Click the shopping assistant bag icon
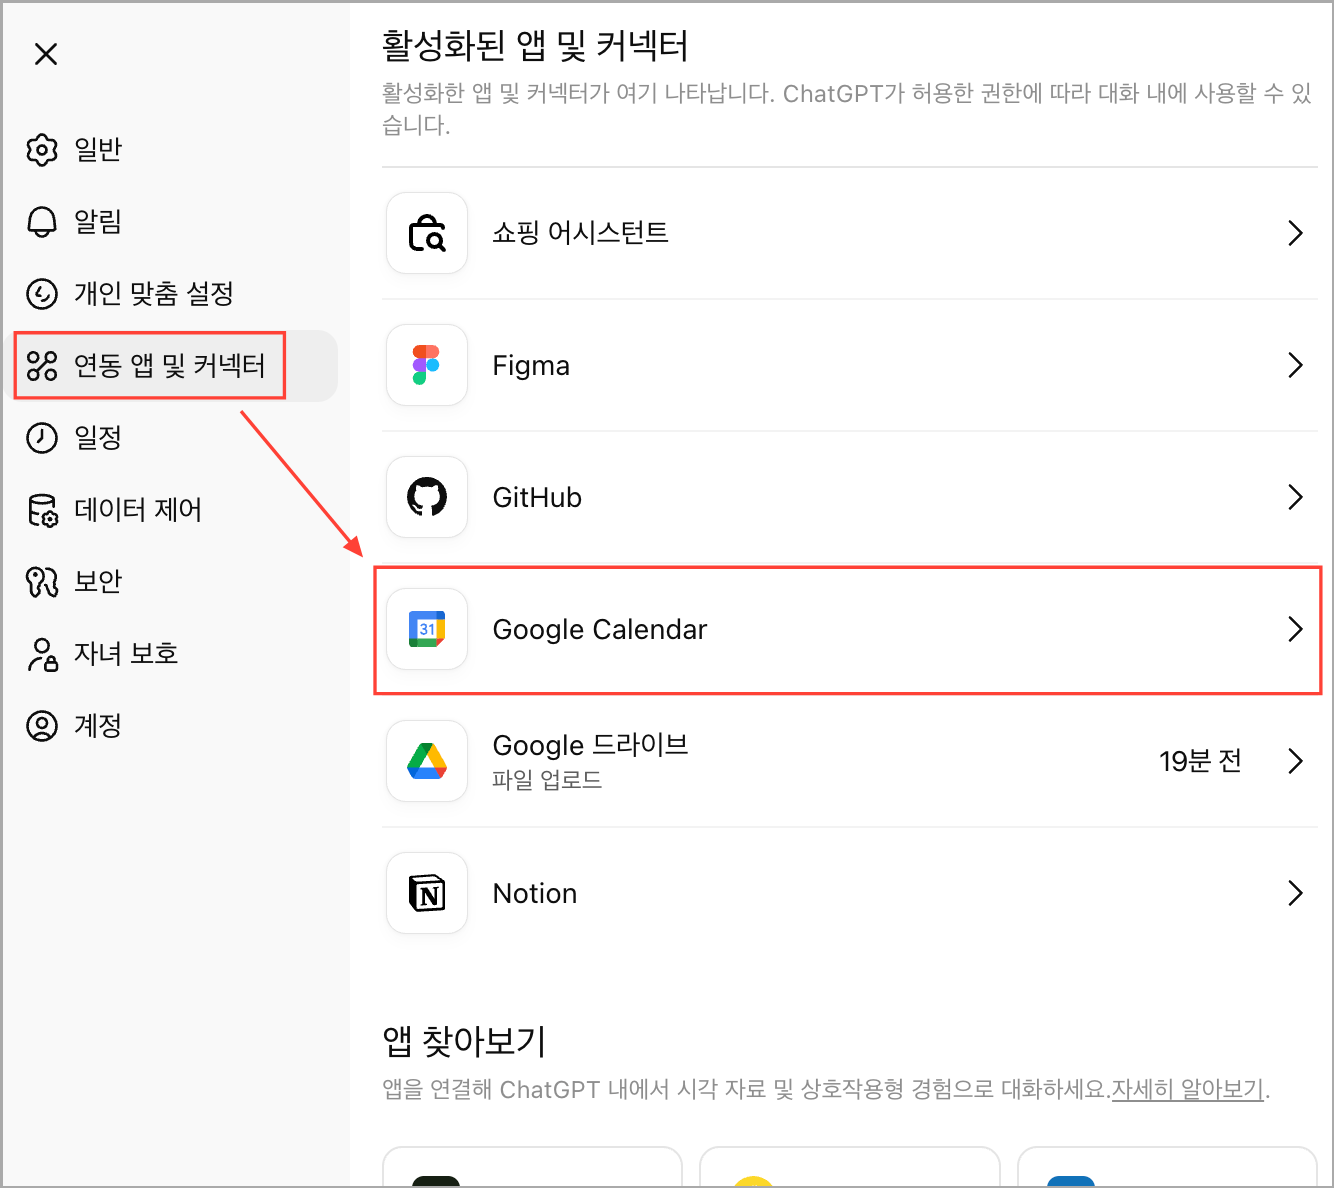 tap(427, 233)
